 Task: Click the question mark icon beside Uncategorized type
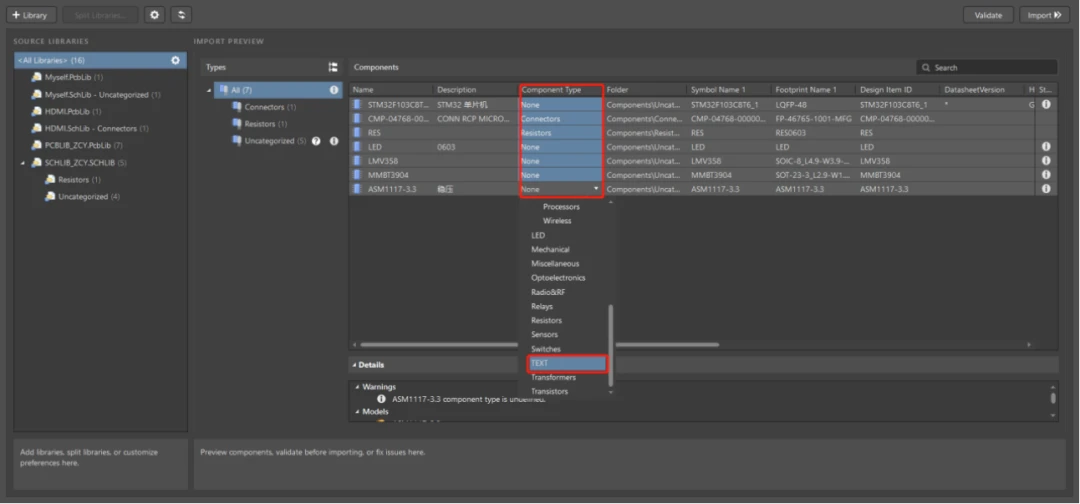point(316,141)
